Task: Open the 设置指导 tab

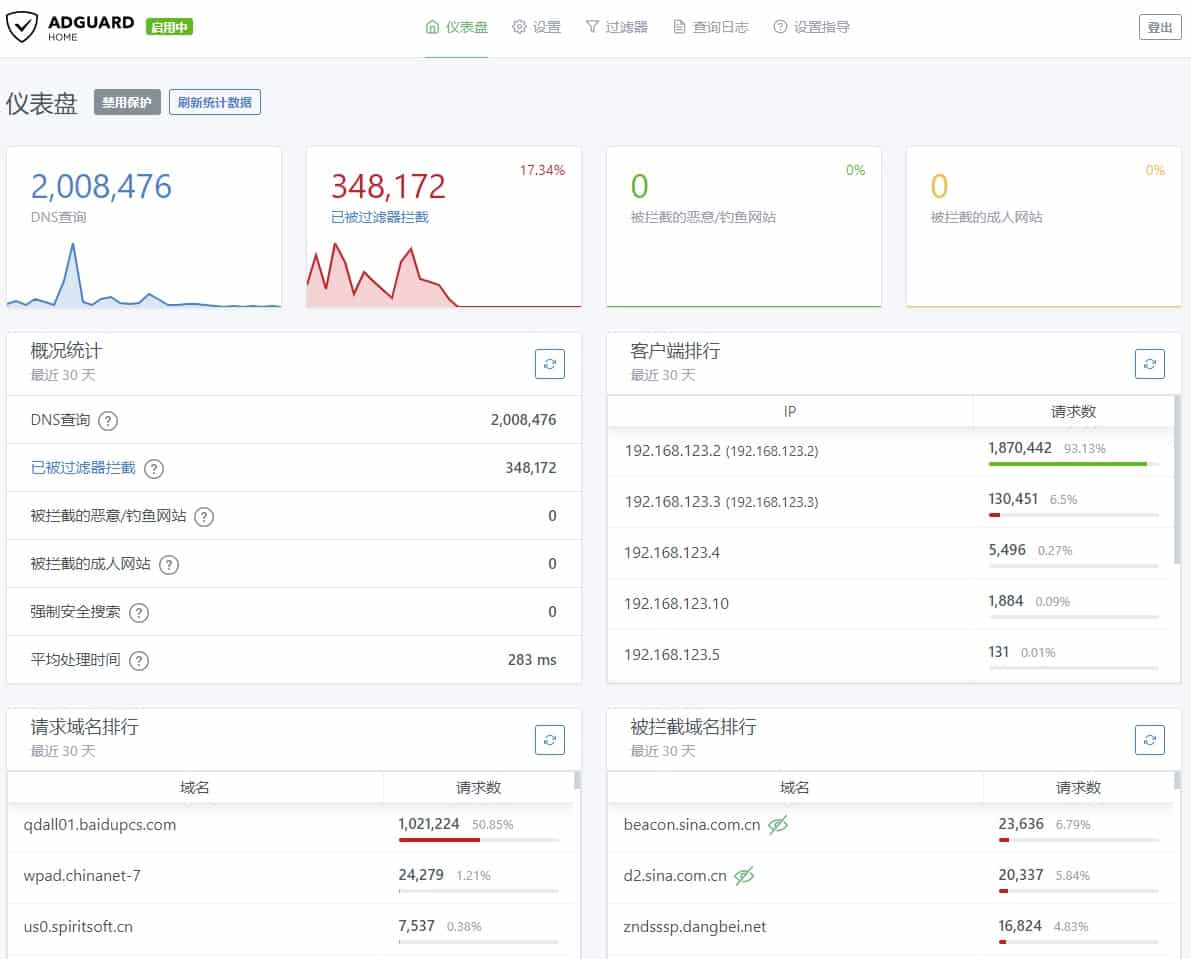Action: click(x=811, y=27)
